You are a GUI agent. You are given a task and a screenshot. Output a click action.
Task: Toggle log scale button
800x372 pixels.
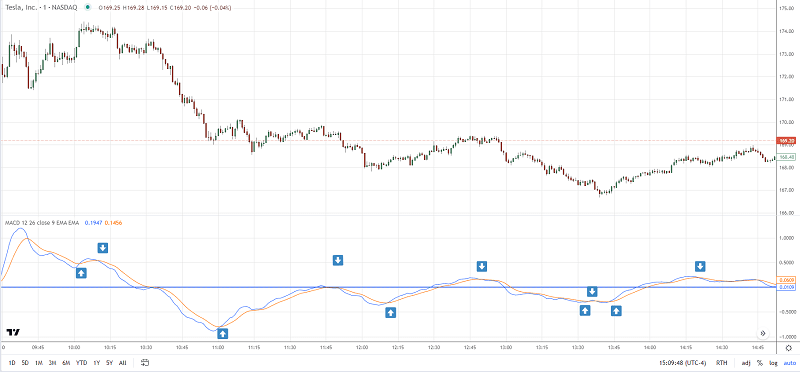773,363
